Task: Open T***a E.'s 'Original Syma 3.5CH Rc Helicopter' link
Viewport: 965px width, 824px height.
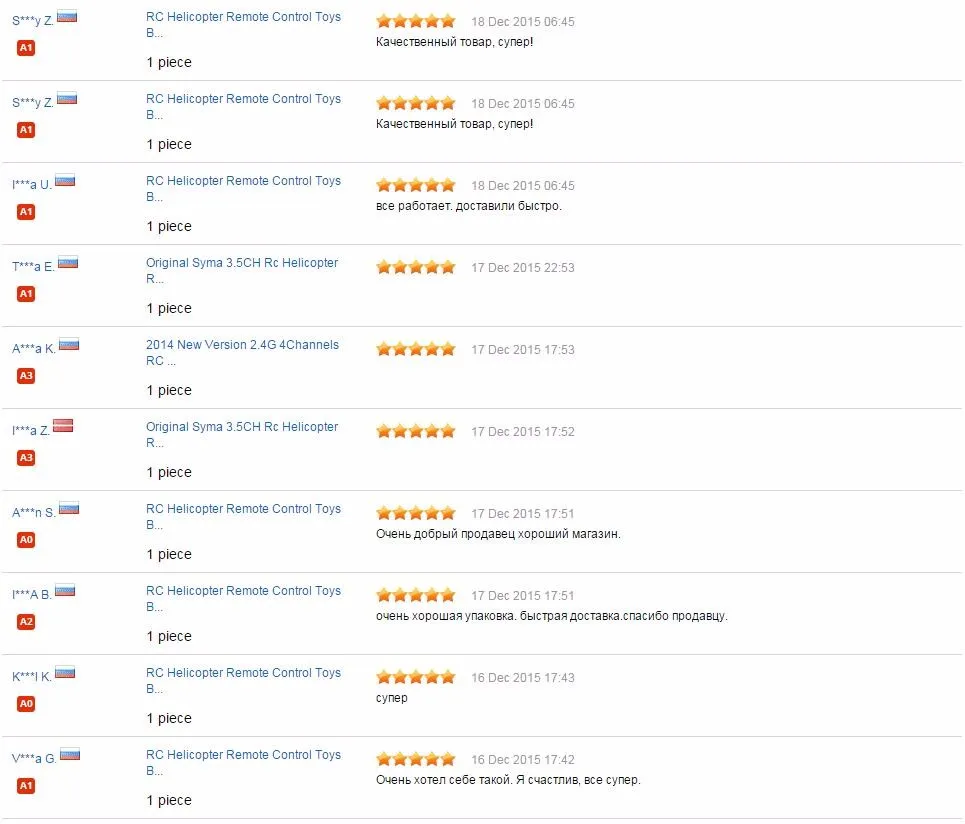Action: pyautogui.click(x=242, y=271)
